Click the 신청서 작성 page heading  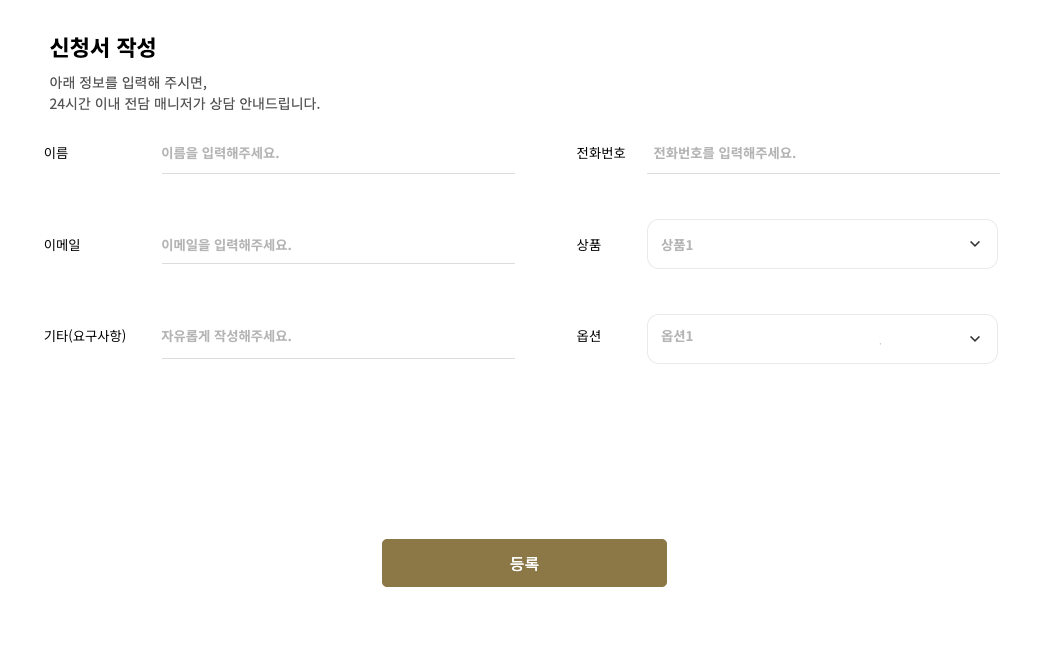click(103, 47)
